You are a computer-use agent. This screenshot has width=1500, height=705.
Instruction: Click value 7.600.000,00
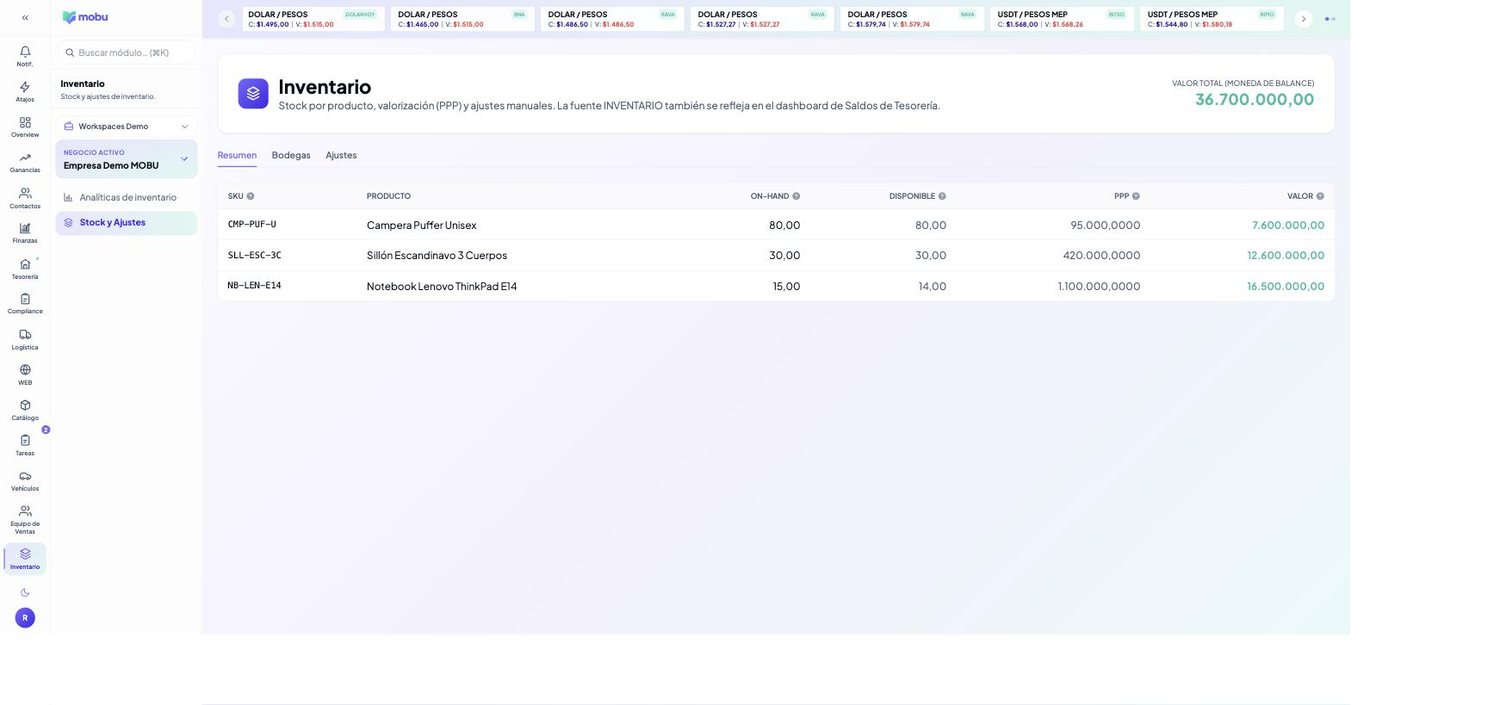point(1288,225)
